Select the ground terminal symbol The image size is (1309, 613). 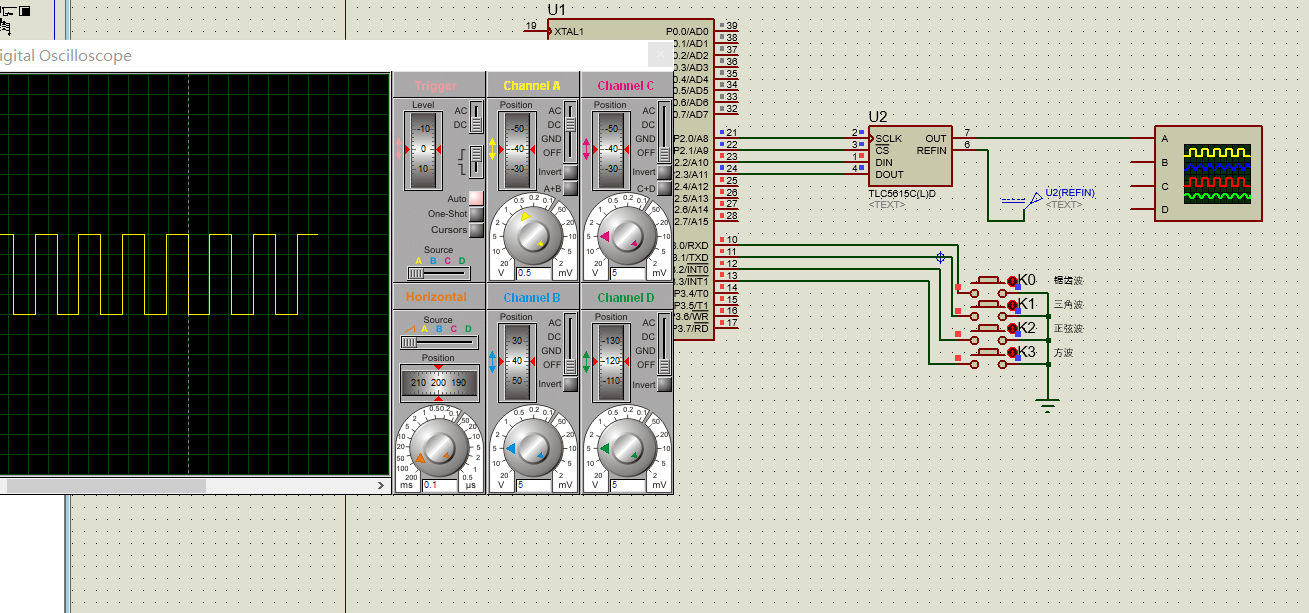[1047, 404]
